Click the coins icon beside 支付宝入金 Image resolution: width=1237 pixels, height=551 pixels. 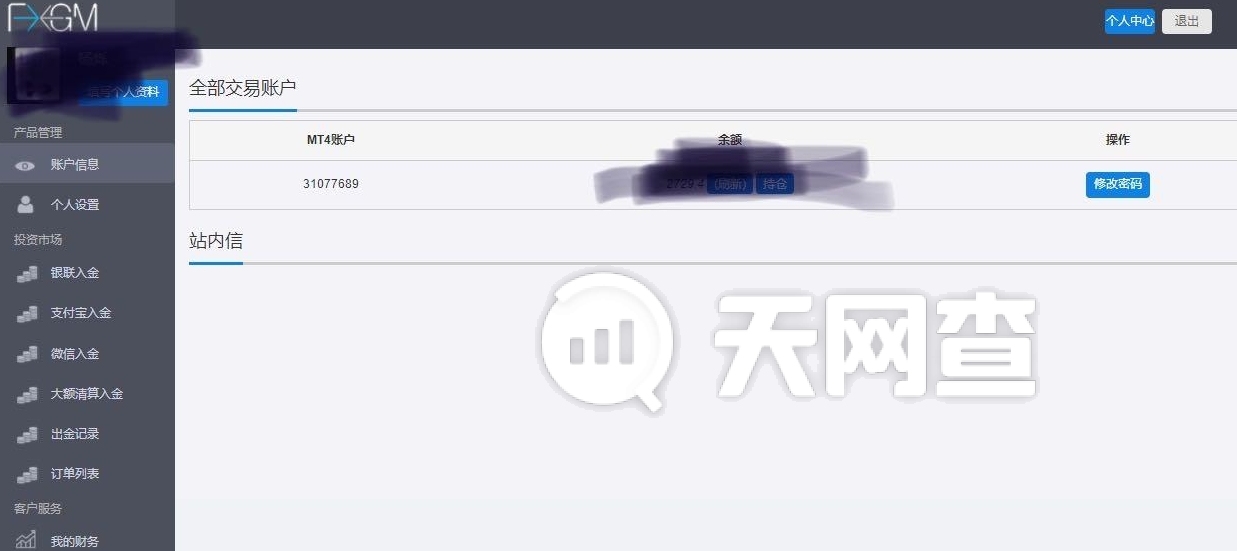(x=27, y=313)
